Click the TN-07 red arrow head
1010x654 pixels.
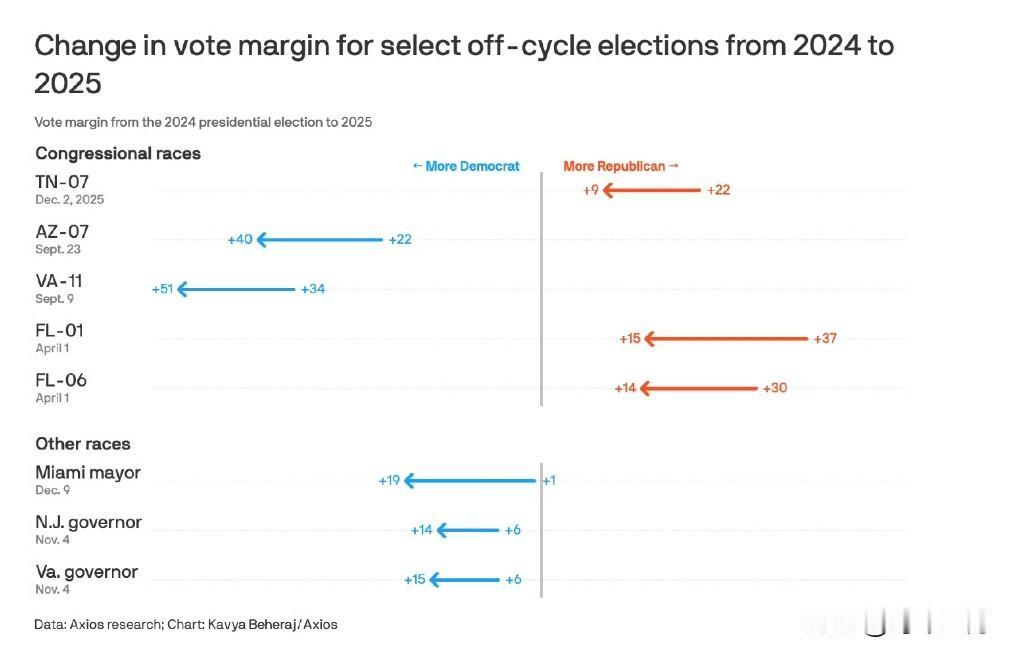click(607, 190)
